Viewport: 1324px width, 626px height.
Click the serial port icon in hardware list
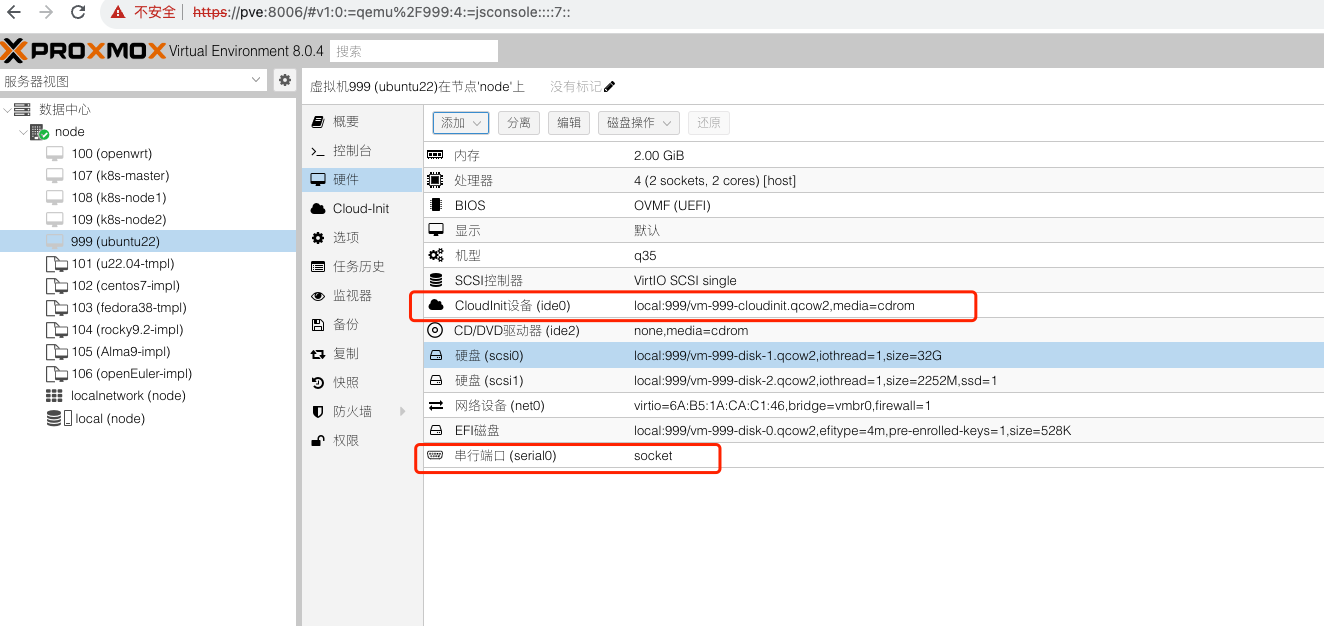(435, 455)
